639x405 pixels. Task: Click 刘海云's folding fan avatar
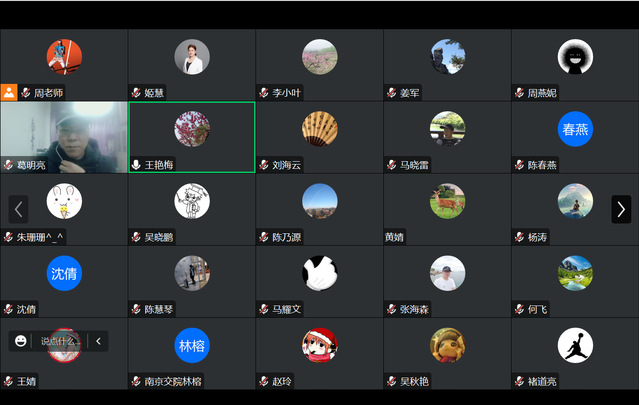pos(319,129)
